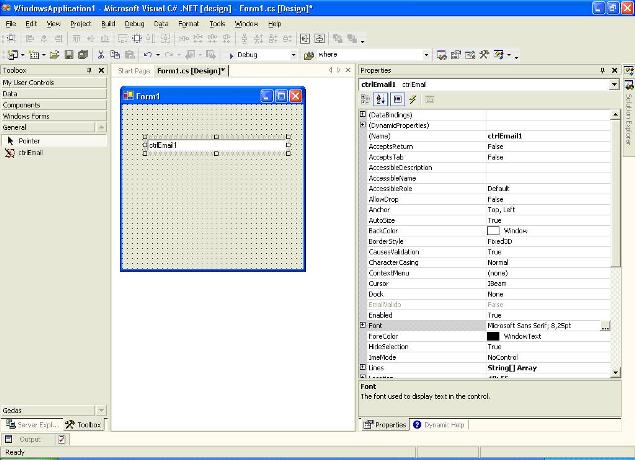The height and width of the screenshot is (460, 635).
Task: Click the Save floppy disk icon
Action: click(69, 55)
